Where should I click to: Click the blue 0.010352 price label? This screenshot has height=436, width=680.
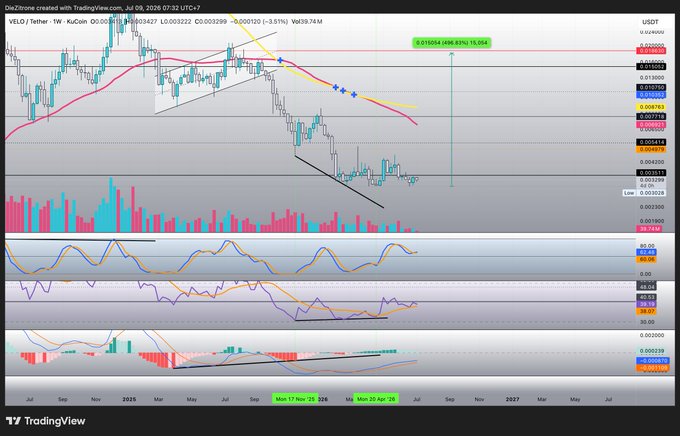[x=651, y=95]
